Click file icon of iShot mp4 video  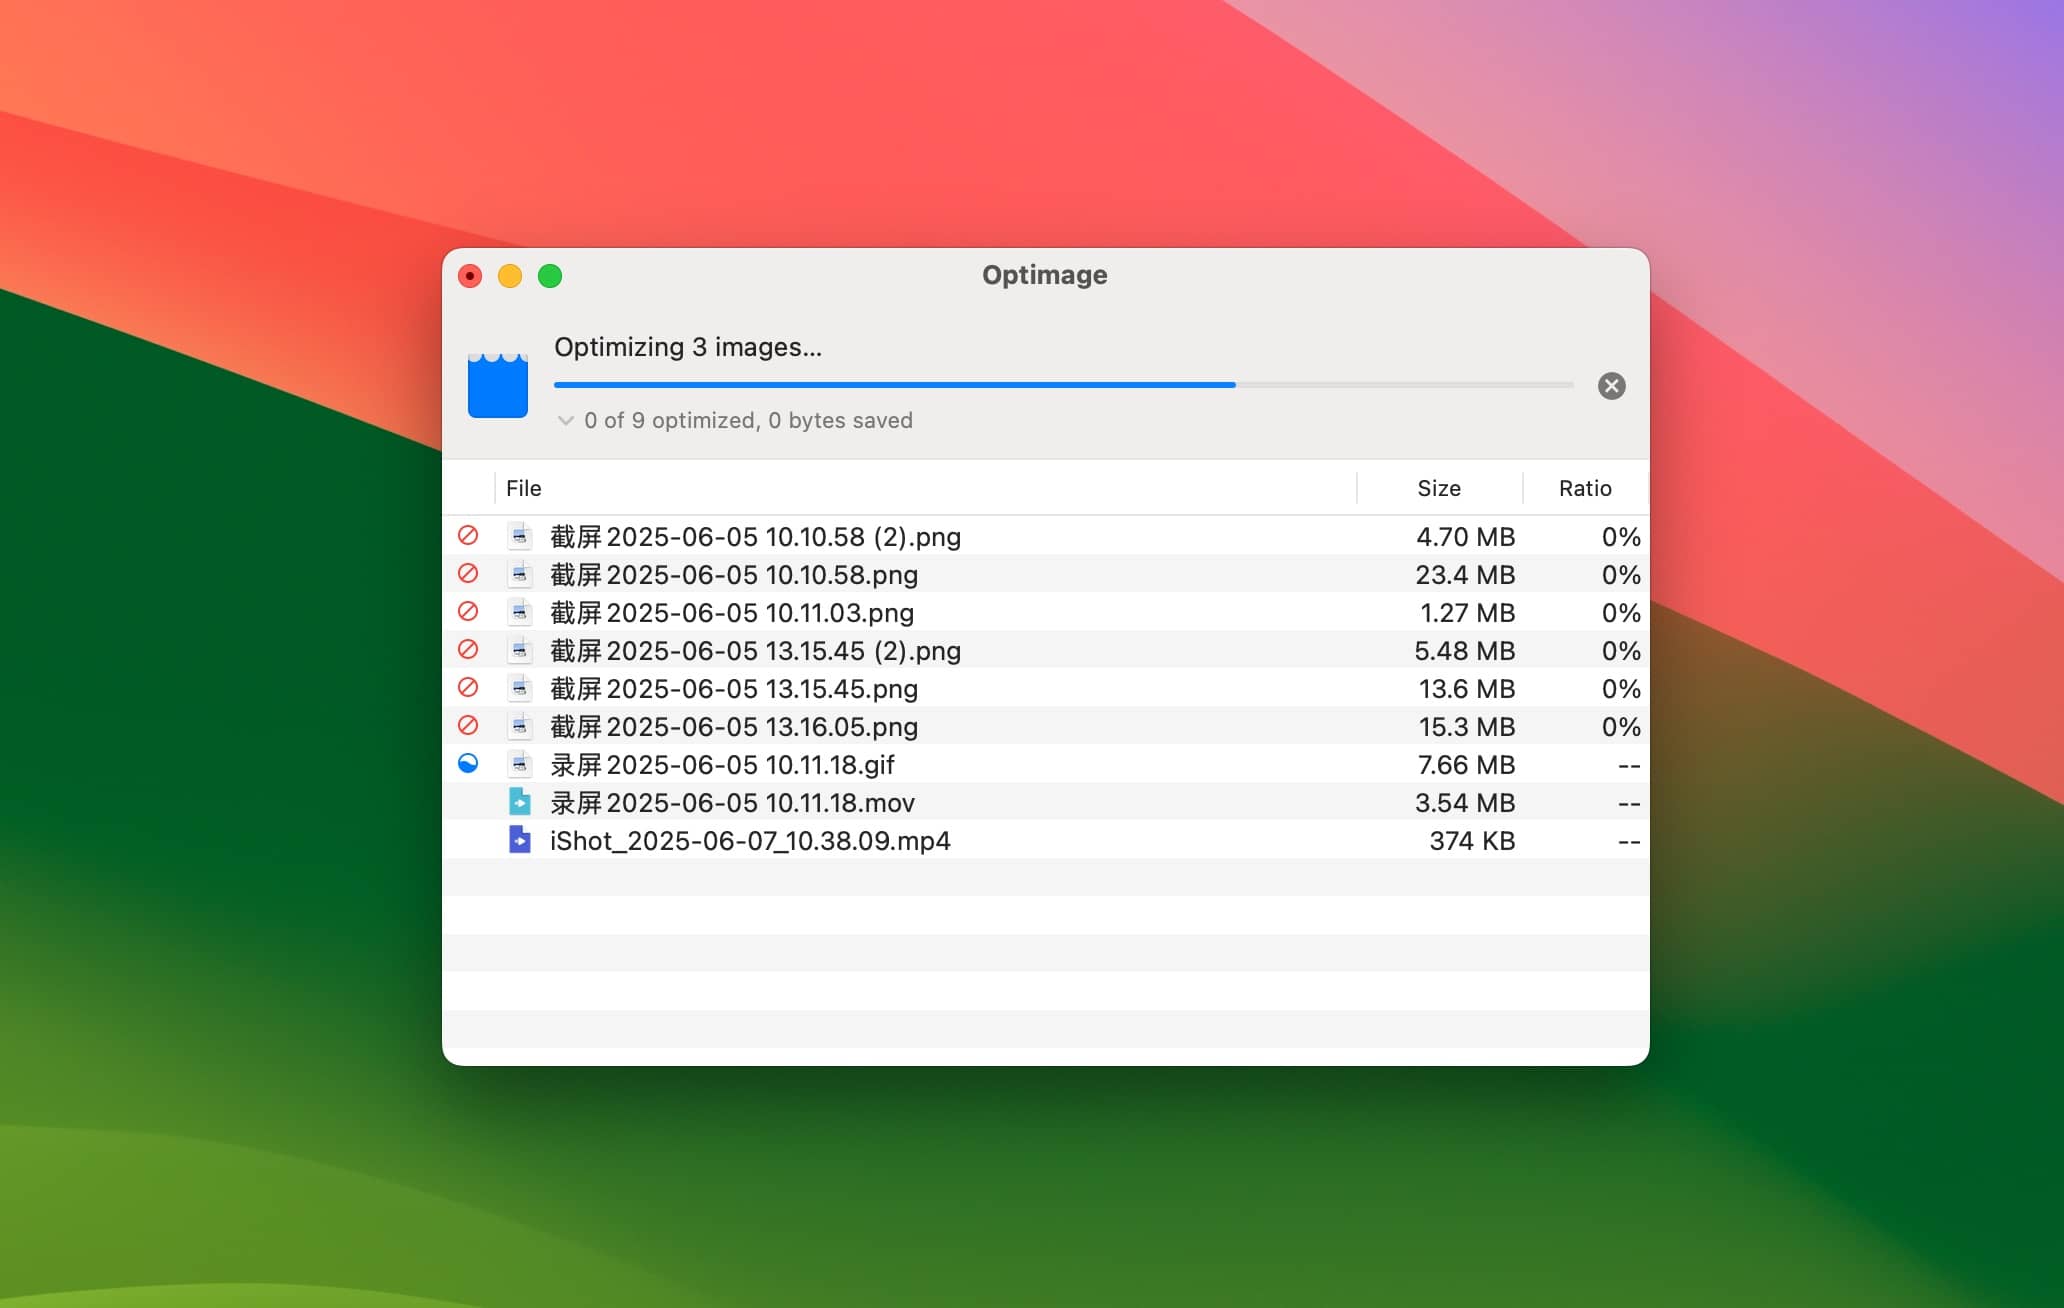[x=519, y=840]
